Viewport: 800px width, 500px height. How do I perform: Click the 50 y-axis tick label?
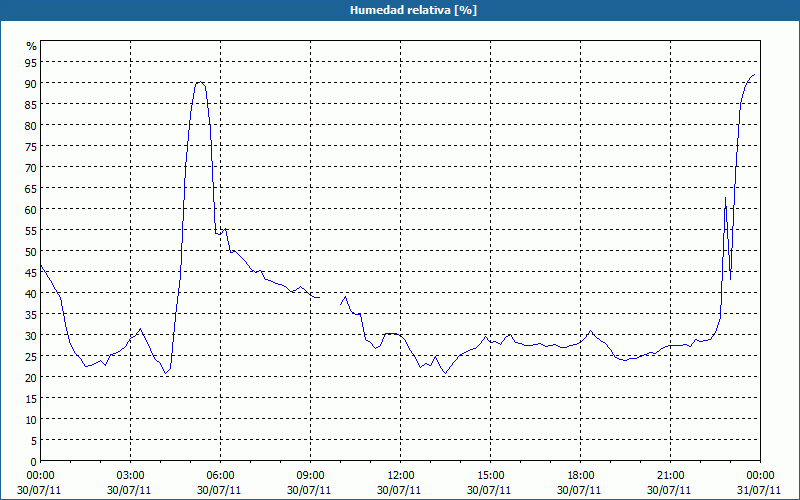(31, 251)
